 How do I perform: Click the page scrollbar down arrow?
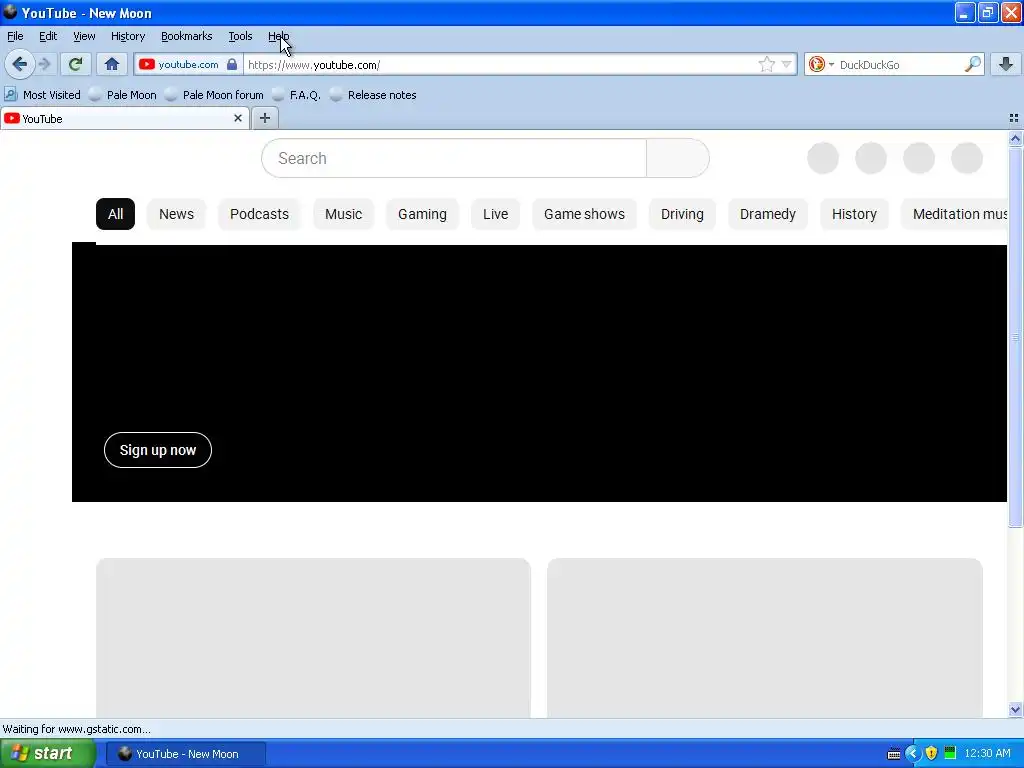1015,709
